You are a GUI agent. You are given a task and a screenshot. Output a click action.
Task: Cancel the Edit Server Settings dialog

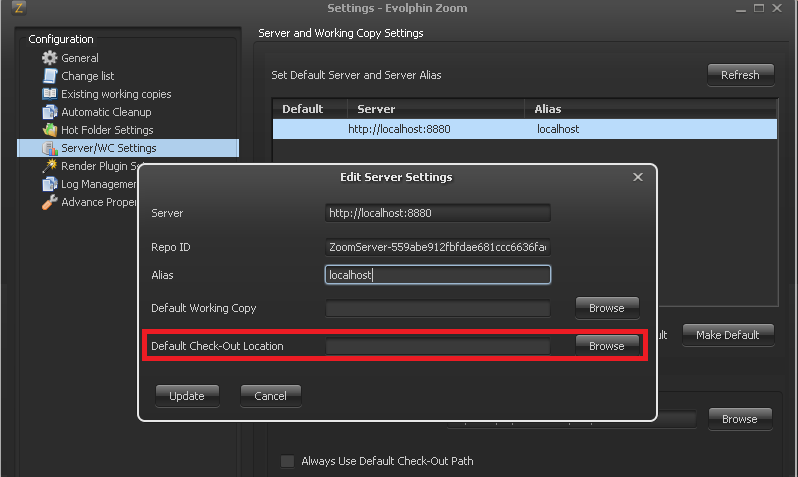[x=270, y=396]
